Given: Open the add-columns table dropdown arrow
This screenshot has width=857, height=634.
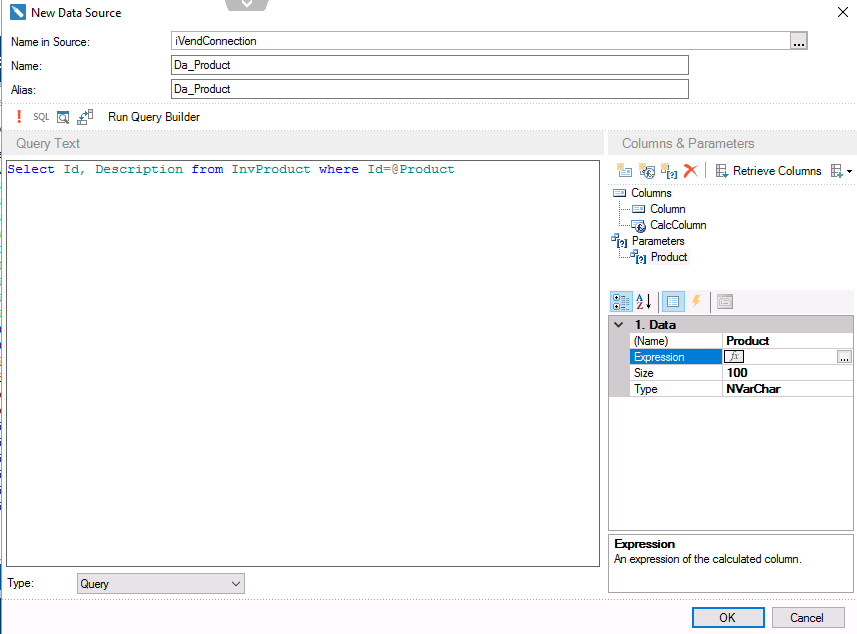Looking at the screenshot, I should (x=849, y=172).
